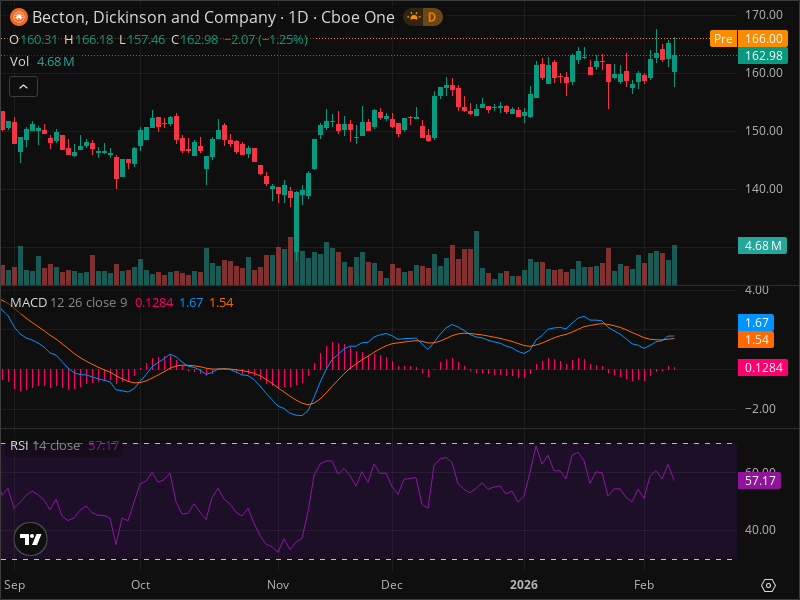Click the 40.00 RSI scale label
800x600 pixels.
(760, 530)
